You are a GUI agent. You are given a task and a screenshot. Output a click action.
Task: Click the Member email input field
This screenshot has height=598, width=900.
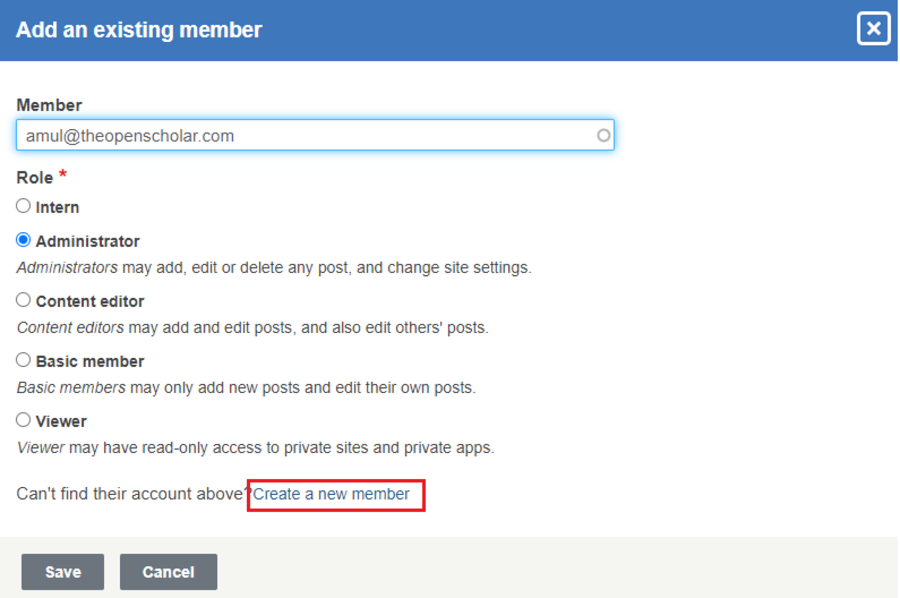pos(300,135)
